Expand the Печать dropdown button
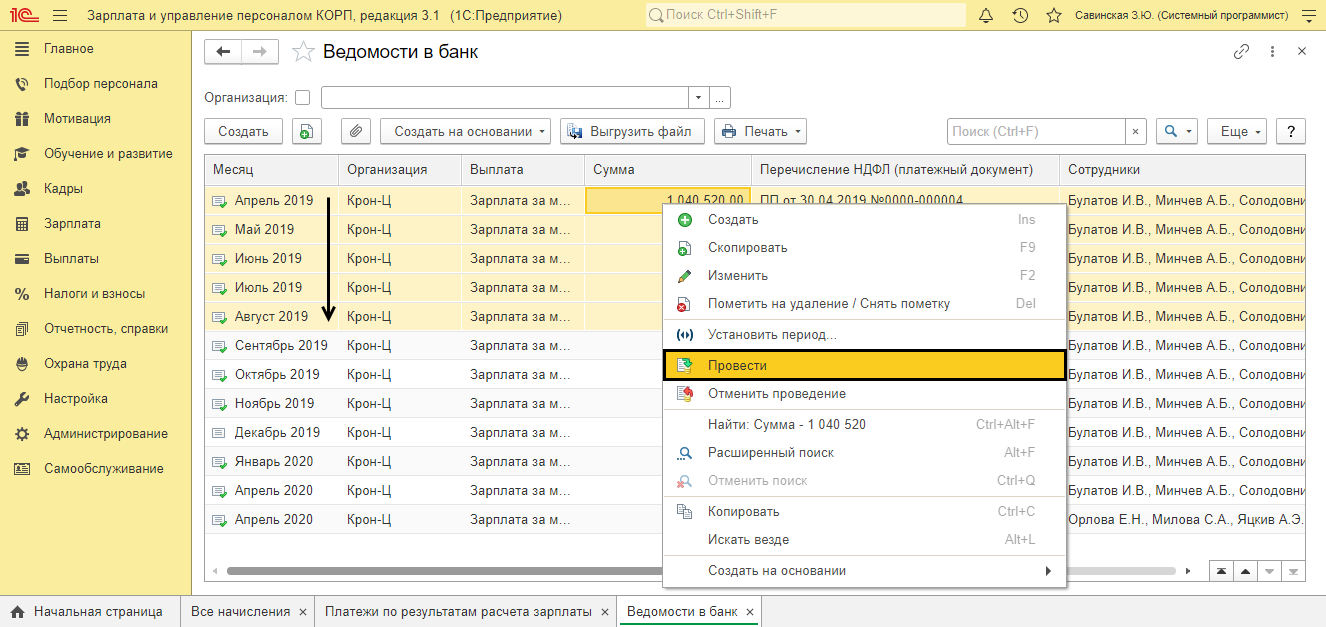The height and width of the screenshot is (627, 1326). 760,131
